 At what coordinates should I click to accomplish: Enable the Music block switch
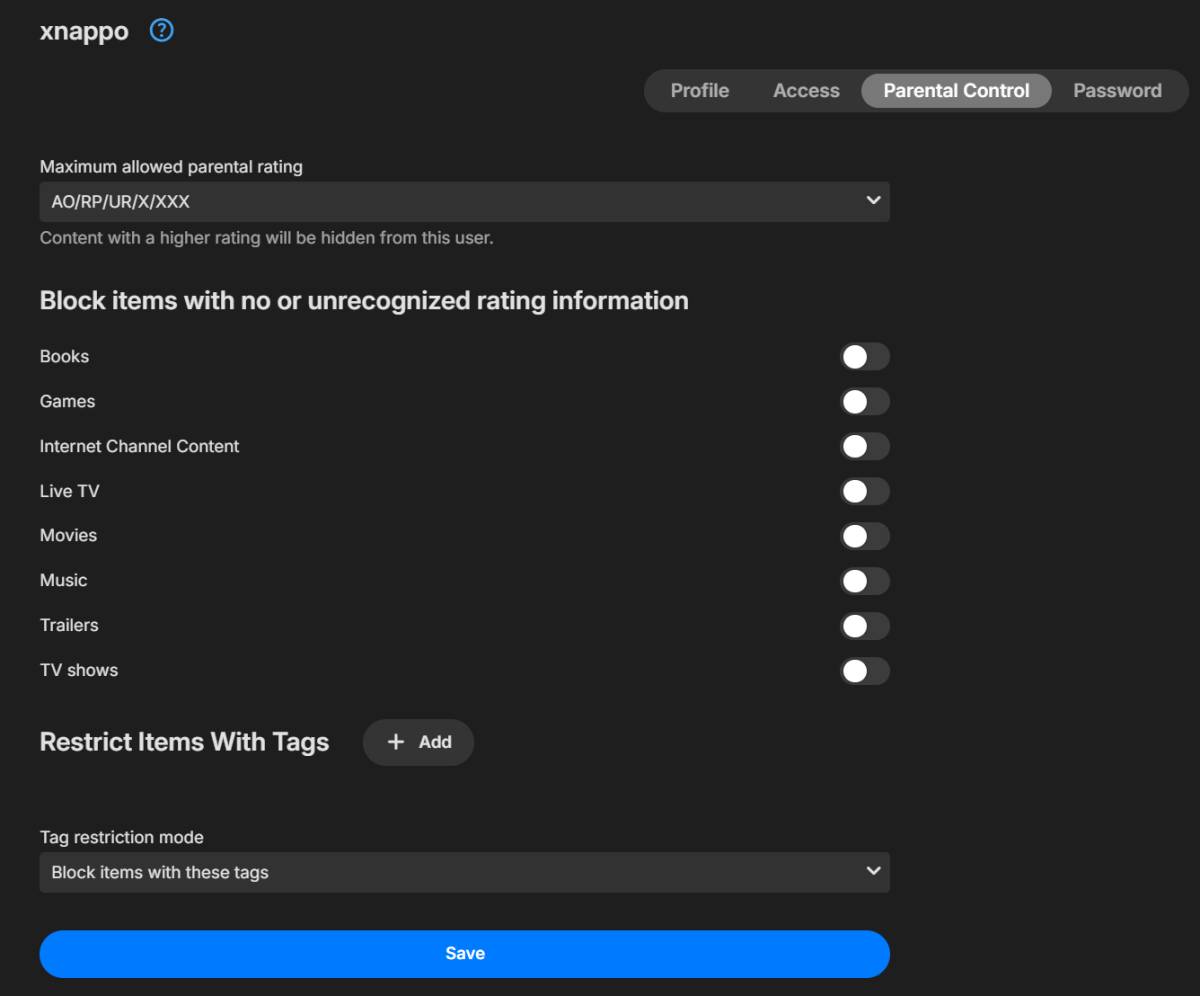(864, 581)
